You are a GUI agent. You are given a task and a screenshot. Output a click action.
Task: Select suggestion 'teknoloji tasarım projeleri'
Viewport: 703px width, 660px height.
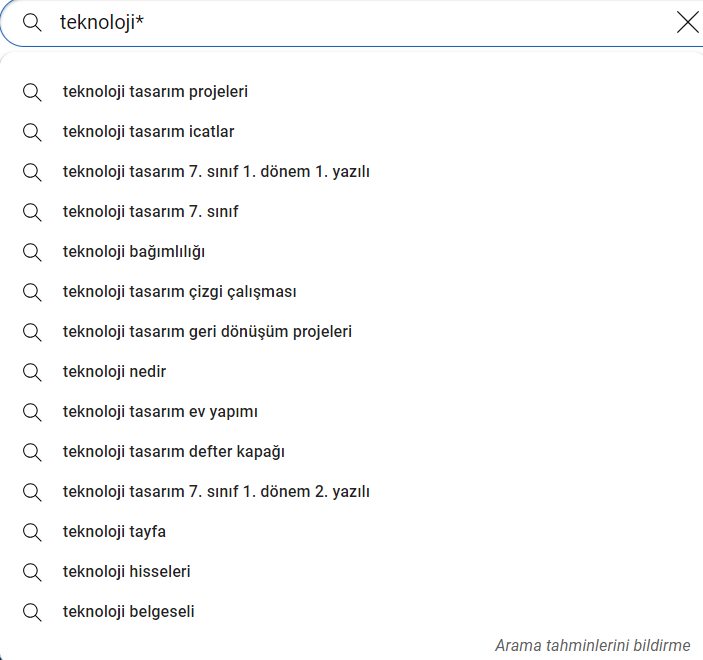[x=155, y=92]
